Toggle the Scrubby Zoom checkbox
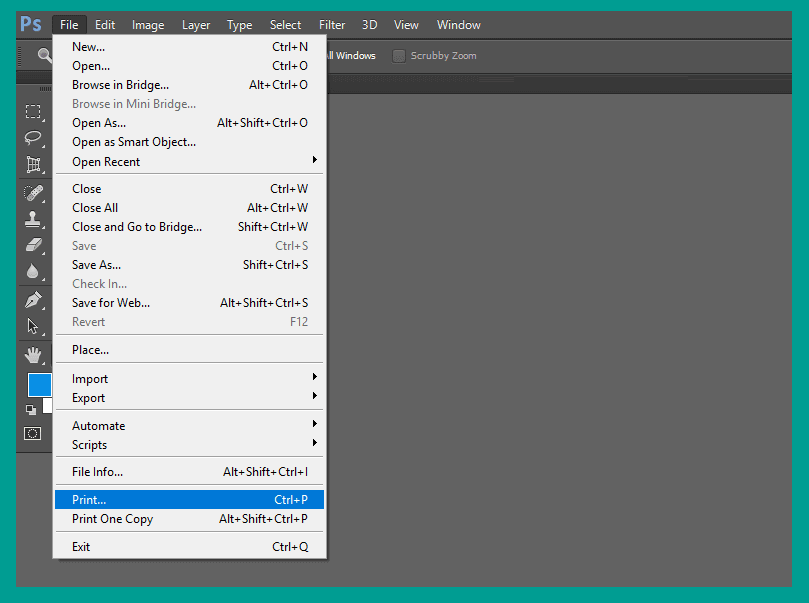Image resolution: width=809 pixels, height=603 pixels. click(399, 56)
